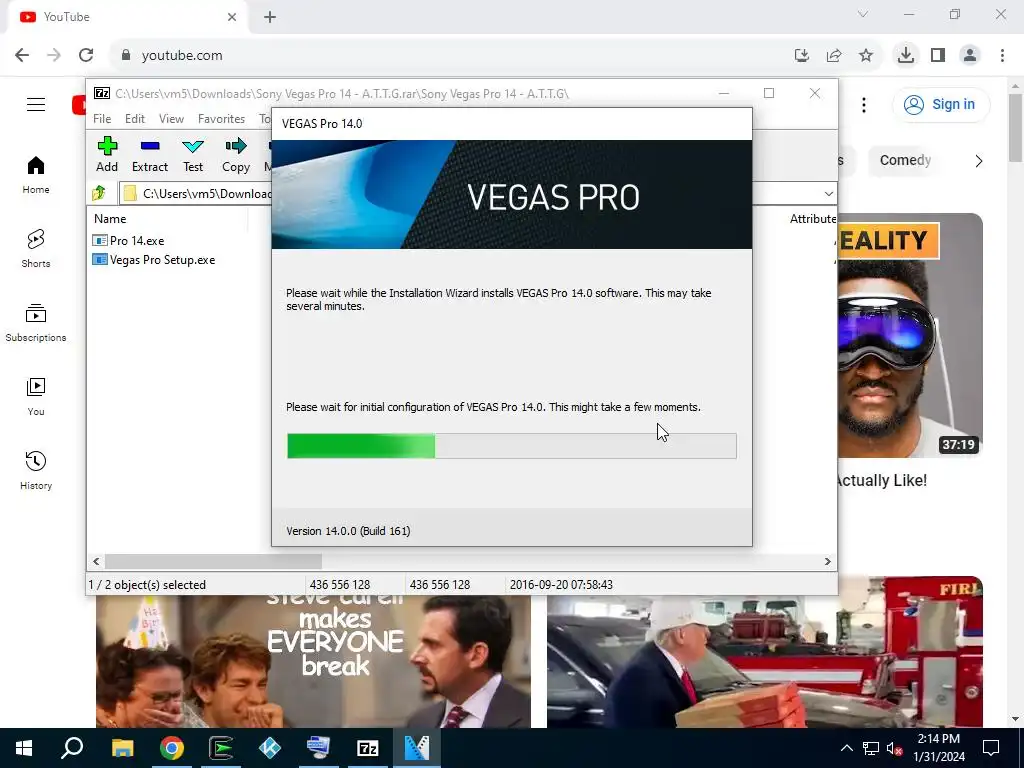The width and height of the screenshot is (1024, 768).
Task: Reload the YouTube page
Action: pyautogui.click(x=86, y=56)
